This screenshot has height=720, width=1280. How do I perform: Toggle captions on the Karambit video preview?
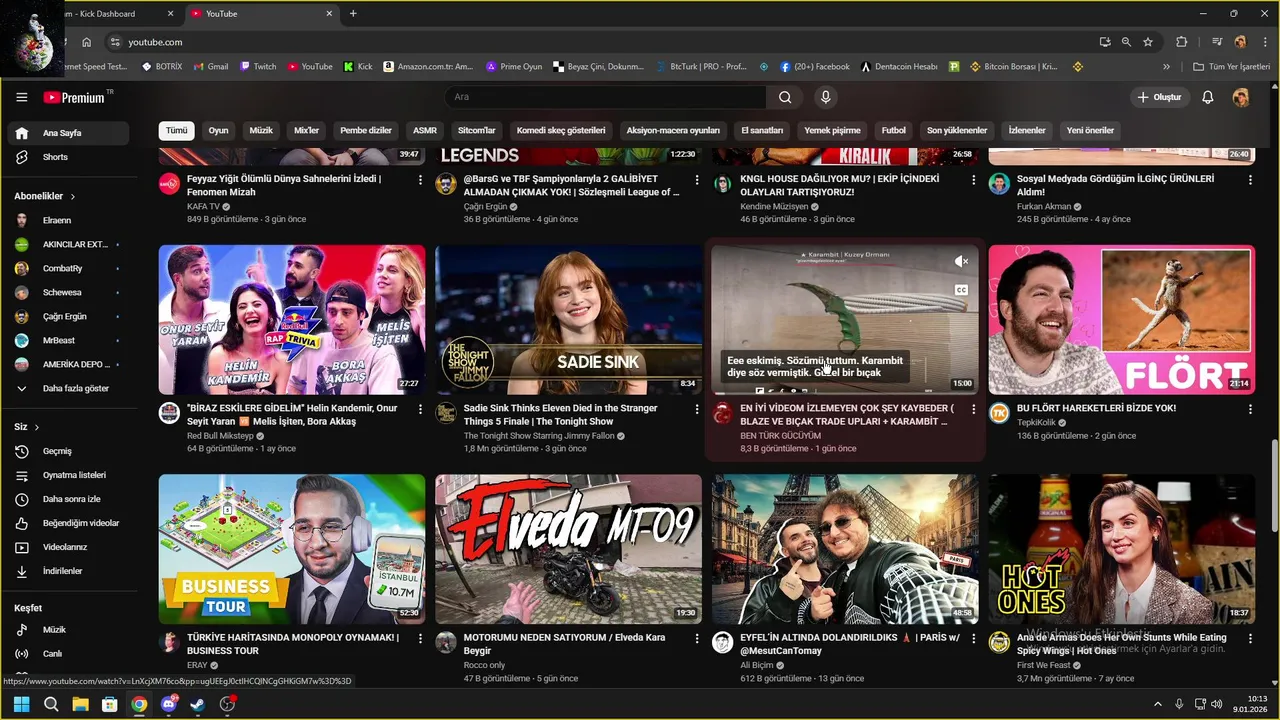pyautogui.click(x=961, y=290)
